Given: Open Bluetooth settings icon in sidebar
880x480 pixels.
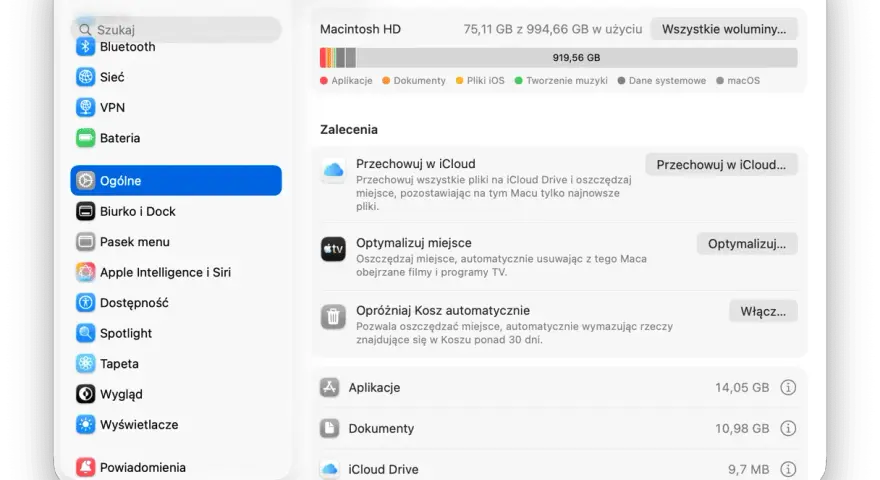Looking at the screenshot, I should (85, 47).
